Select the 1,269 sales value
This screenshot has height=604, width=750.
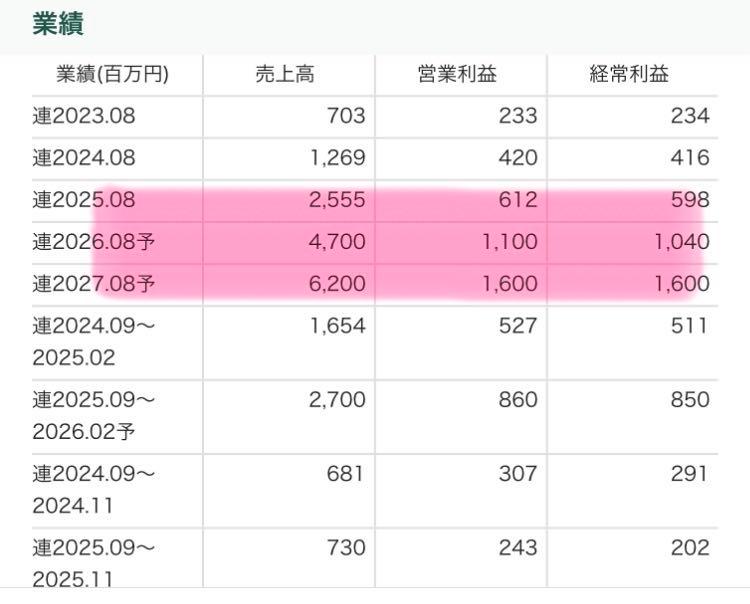[338, 158]
